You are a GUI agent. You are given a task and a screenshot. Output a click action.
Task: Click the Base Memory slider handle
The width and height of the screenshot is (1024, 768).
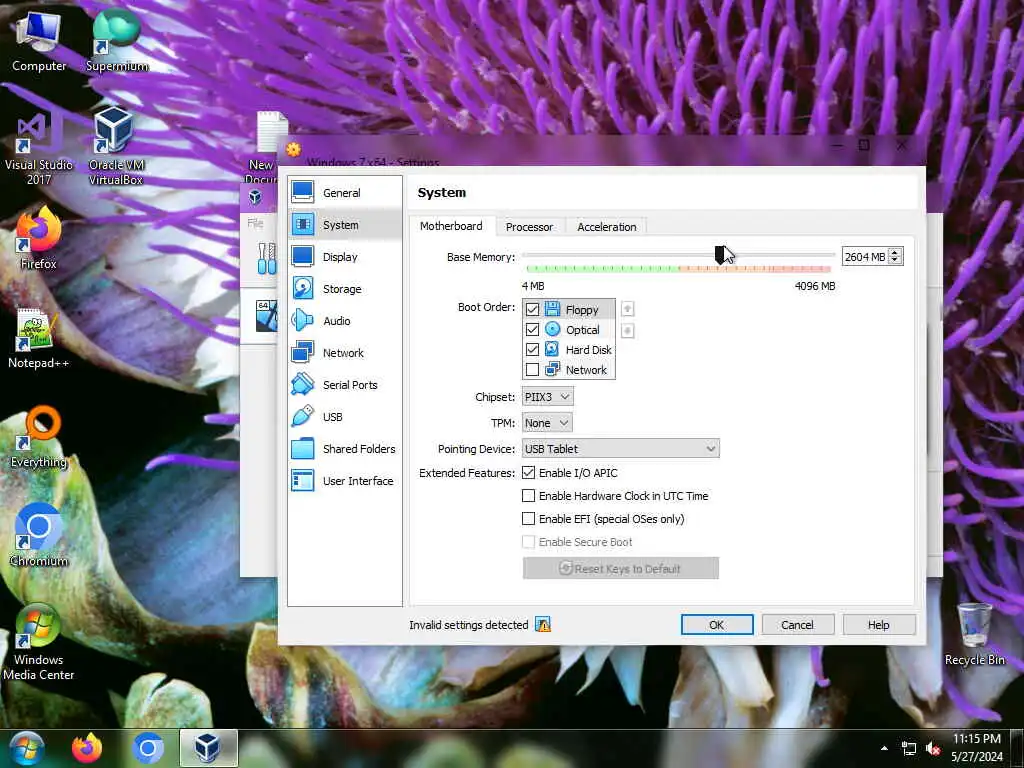(x=720, y=255)
